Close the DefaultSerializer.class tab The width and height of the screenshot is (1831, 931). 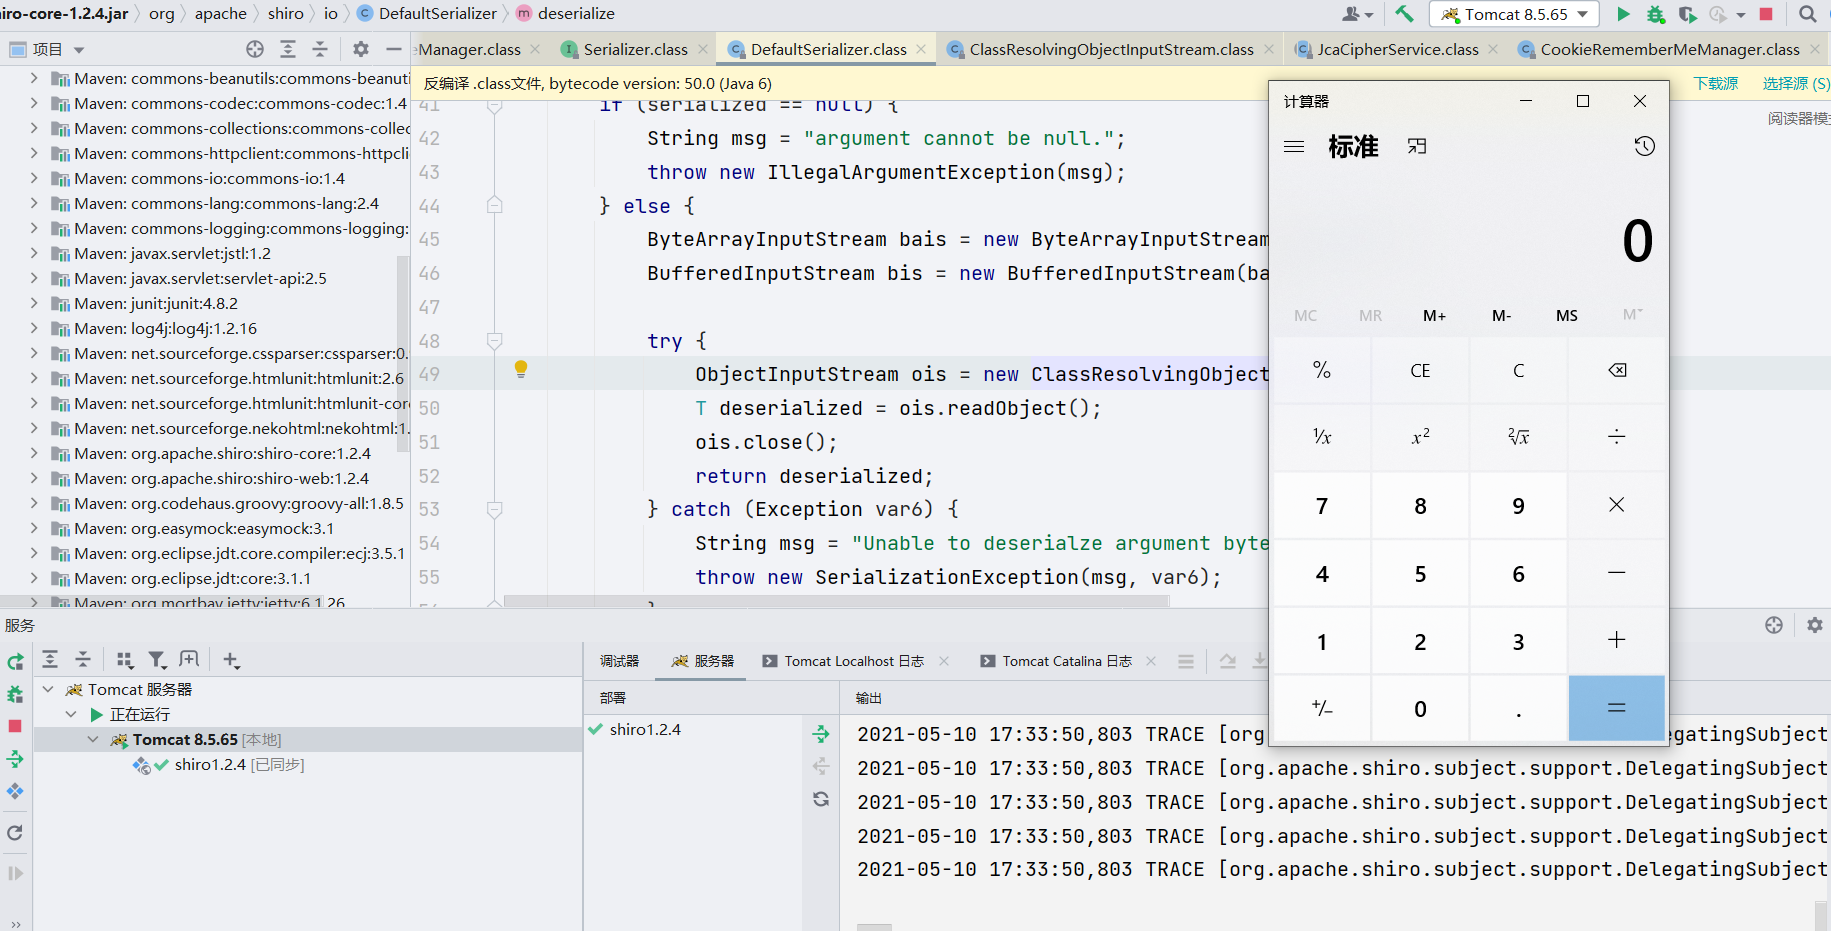(921, 49)
